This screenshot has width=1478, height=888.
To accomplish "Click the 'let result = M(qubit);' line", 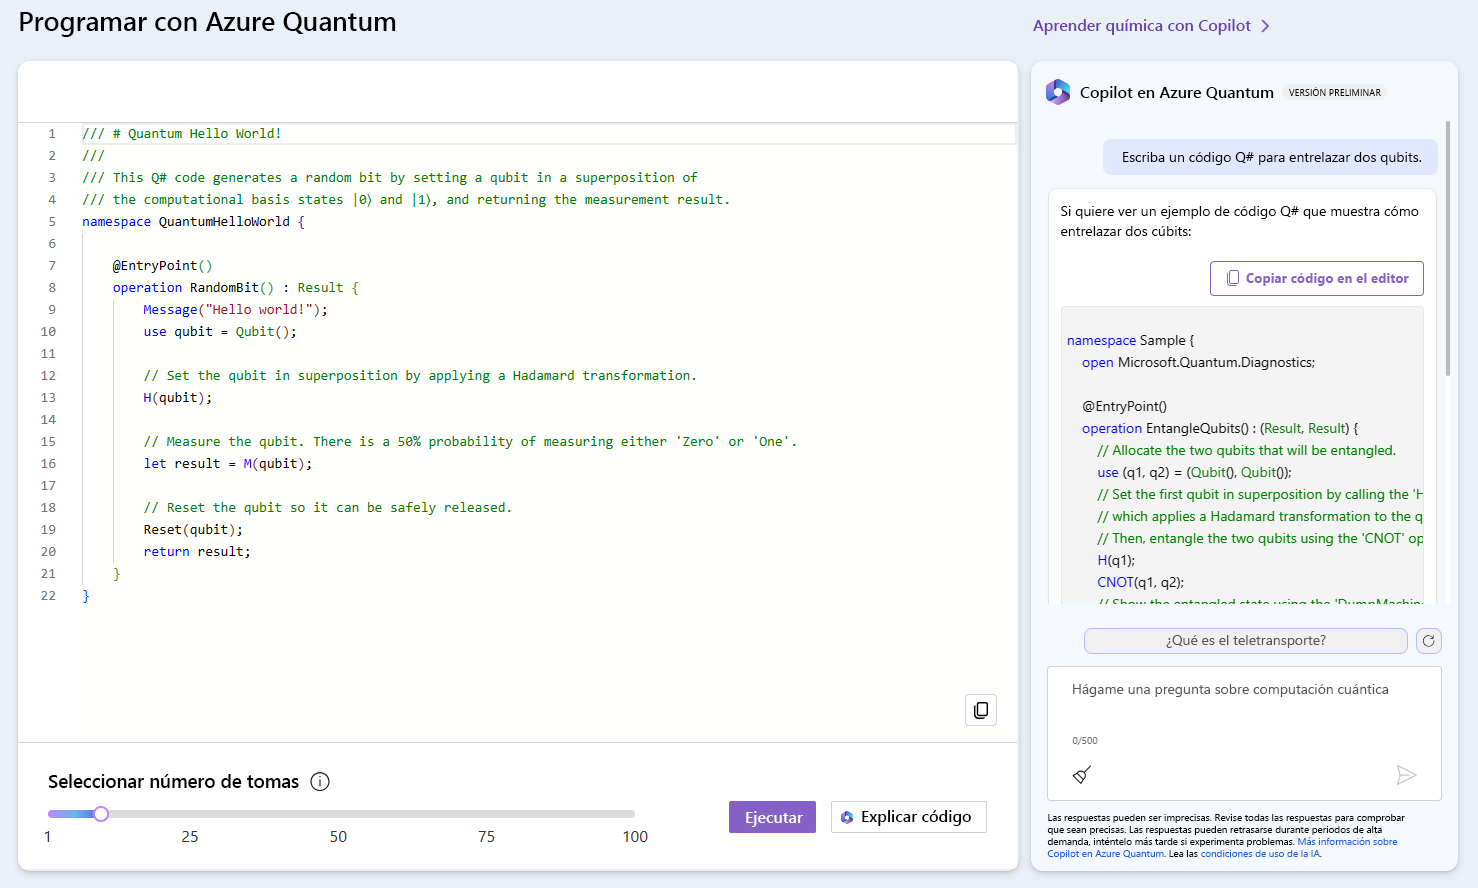I will coord(228,464).
